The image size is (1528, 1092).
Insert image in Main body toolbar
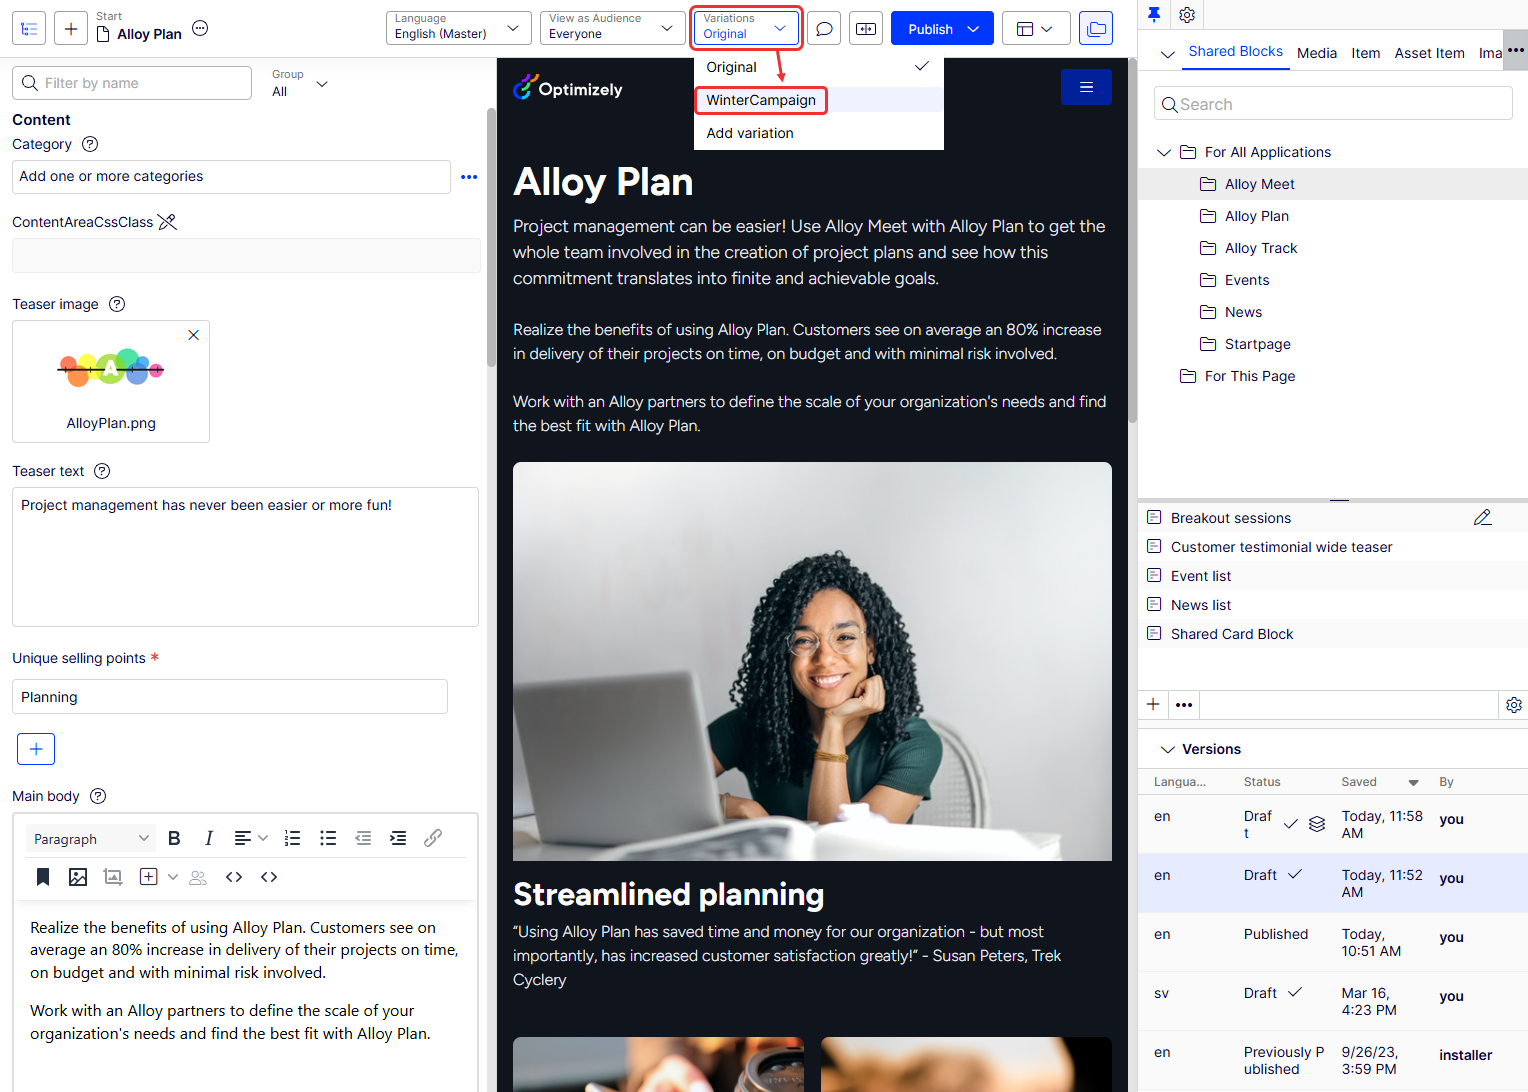pyautogui.click(x=78, y=877)
